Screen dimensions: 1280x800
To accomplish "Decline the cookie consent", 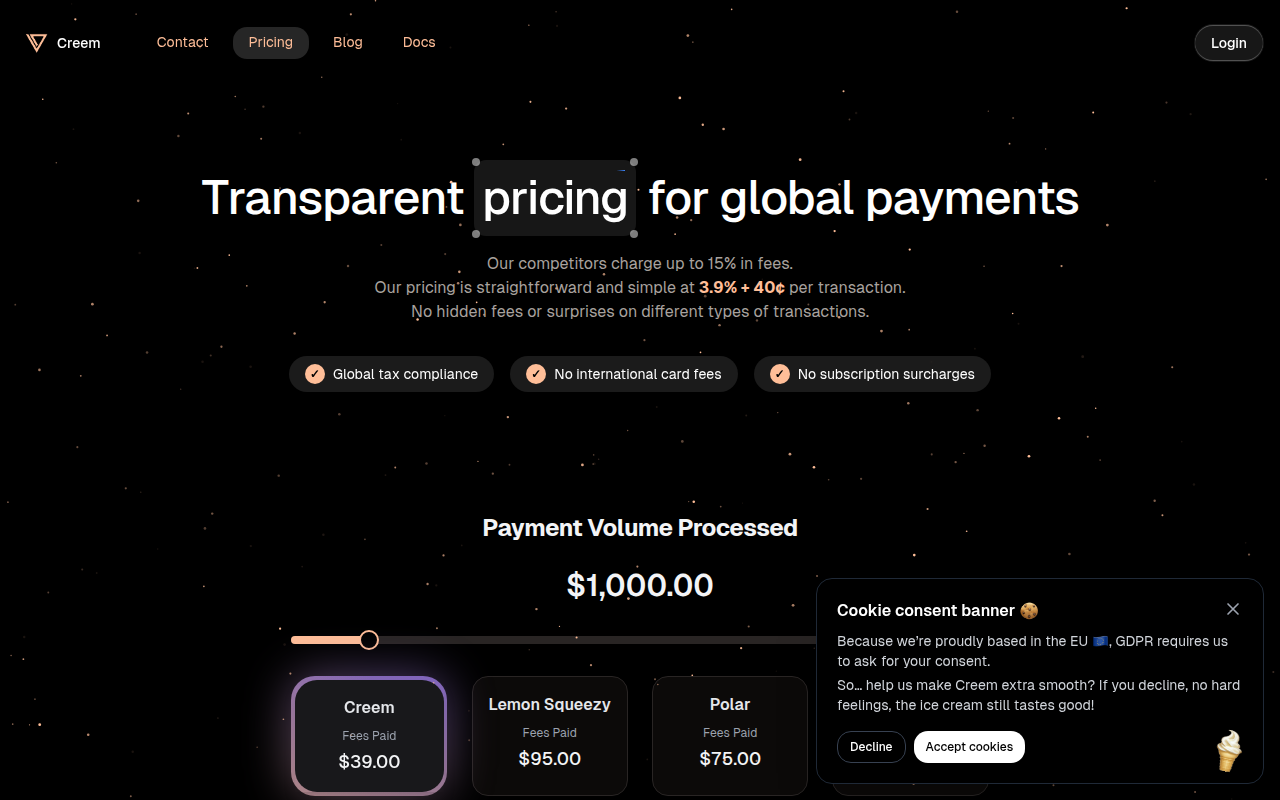I will coord(871,747).
